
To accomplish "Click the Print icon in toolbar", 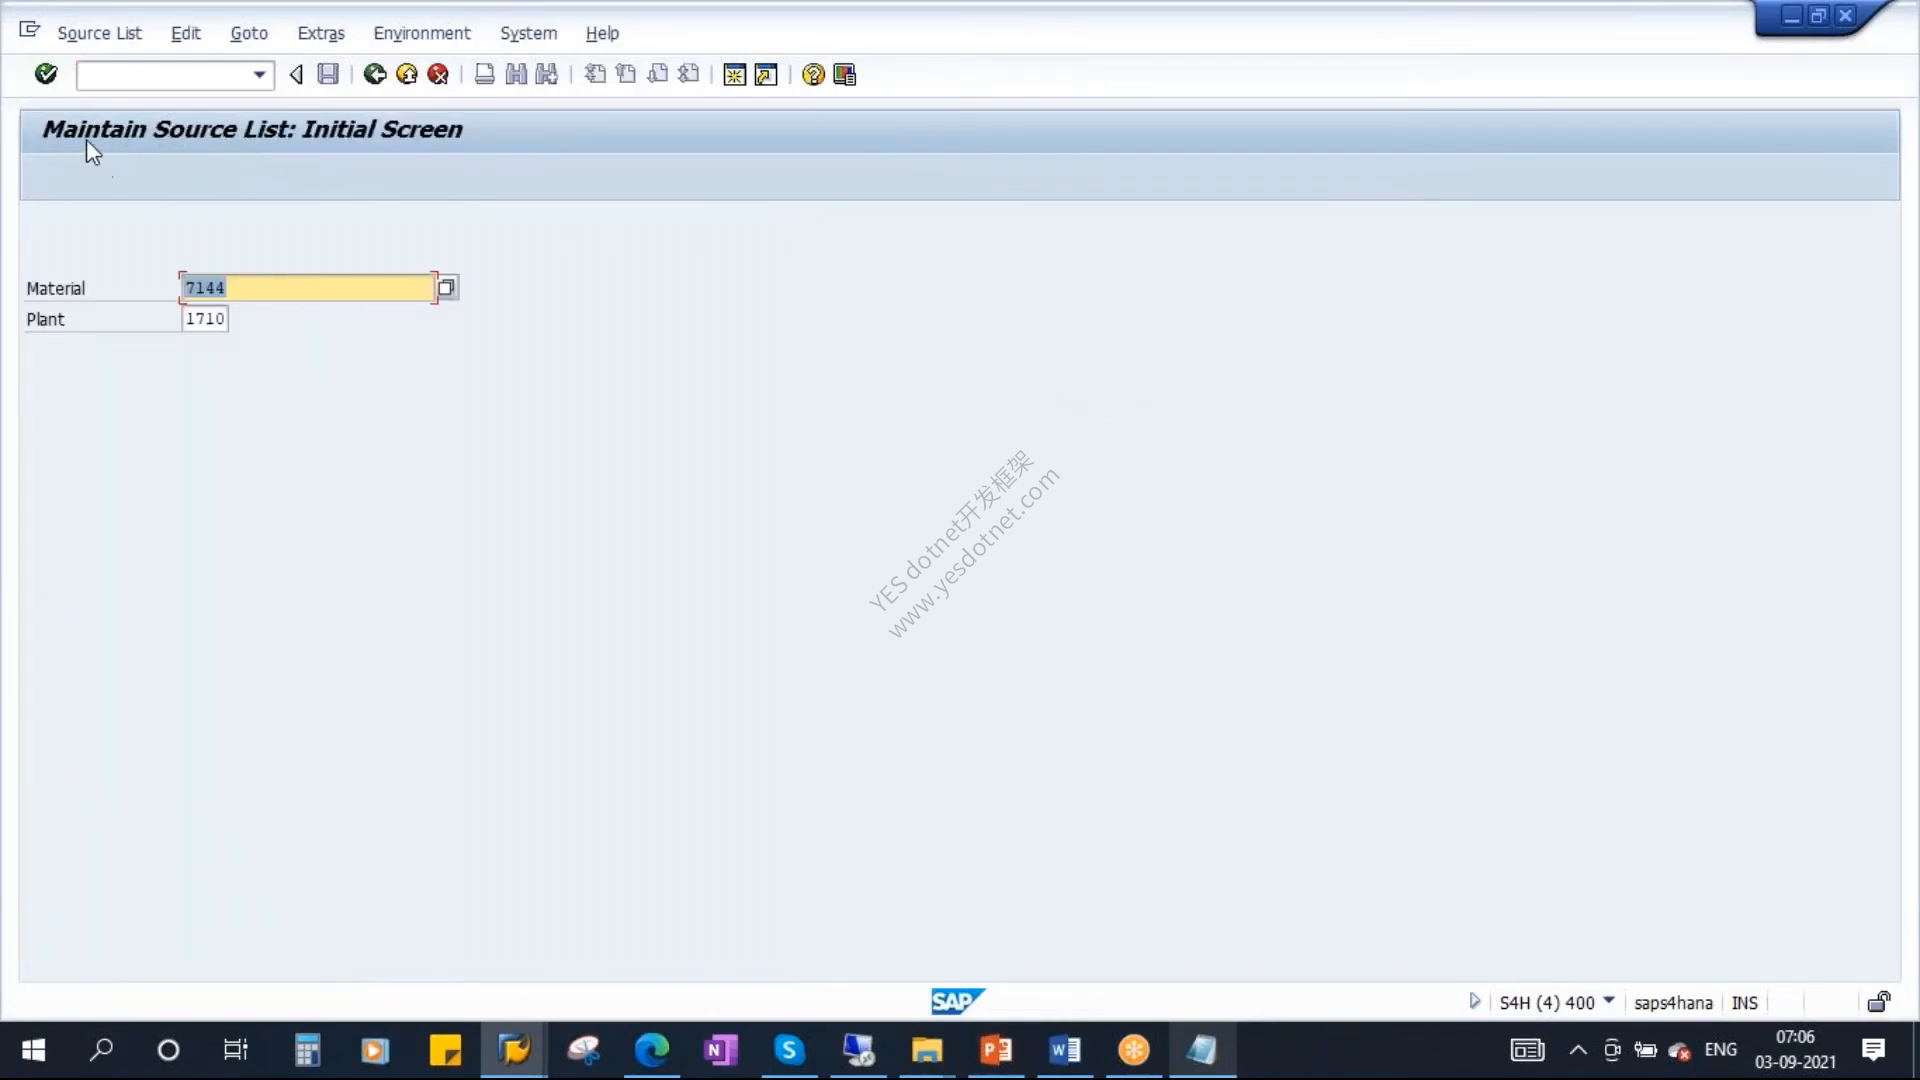I will pyautogui.click(x=484, y=74).
